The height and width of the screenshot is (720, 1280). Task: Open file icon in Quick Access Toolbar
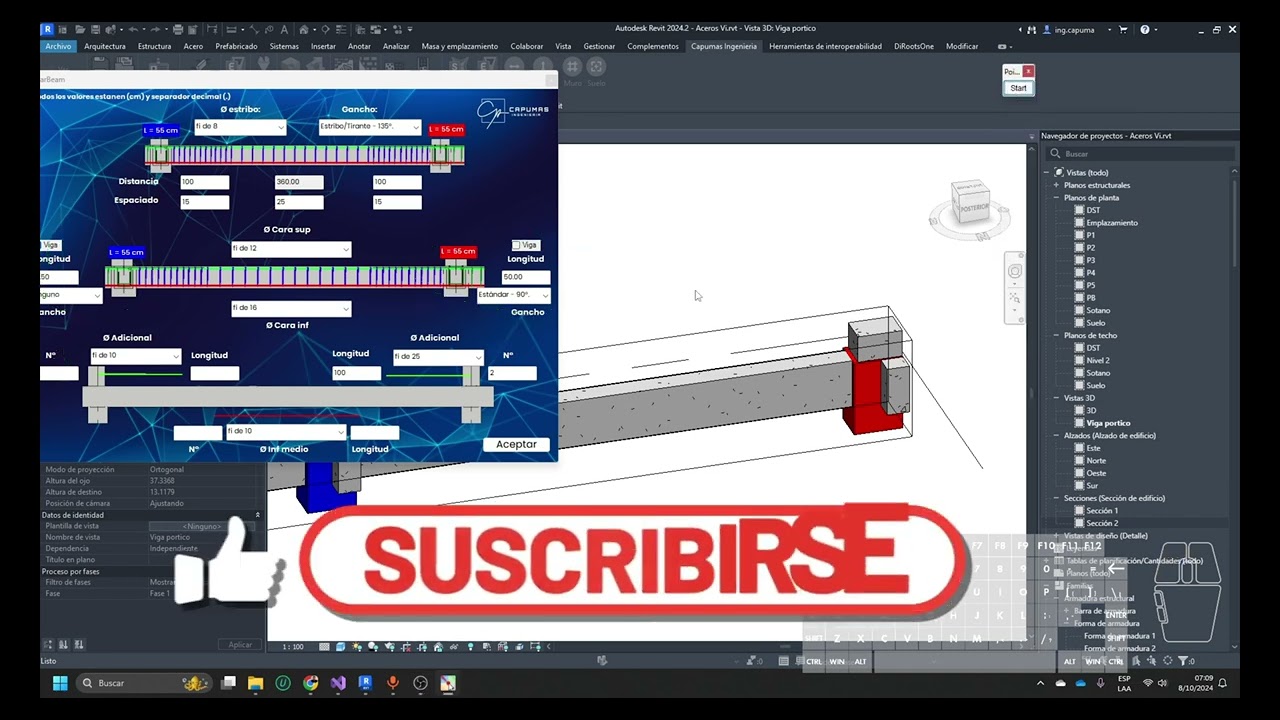(x=80, y=30)
